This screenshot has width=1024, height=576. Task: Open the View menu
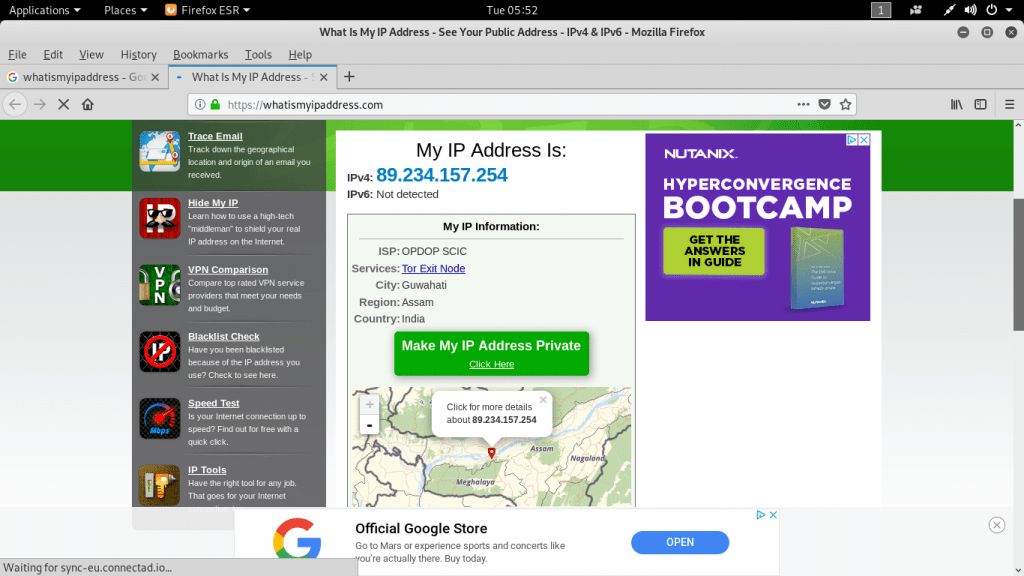[x=91, y=55]
